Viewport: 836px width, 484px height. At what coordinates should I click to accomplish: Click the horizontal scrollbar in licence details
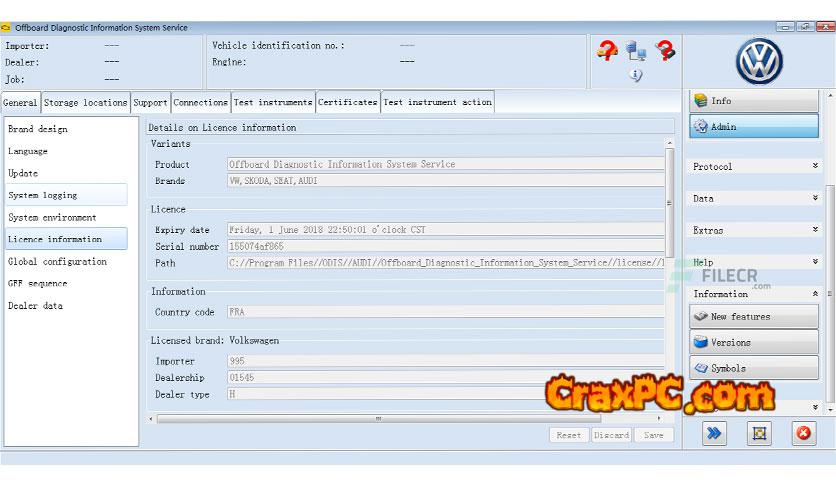[x=378, y=419]
